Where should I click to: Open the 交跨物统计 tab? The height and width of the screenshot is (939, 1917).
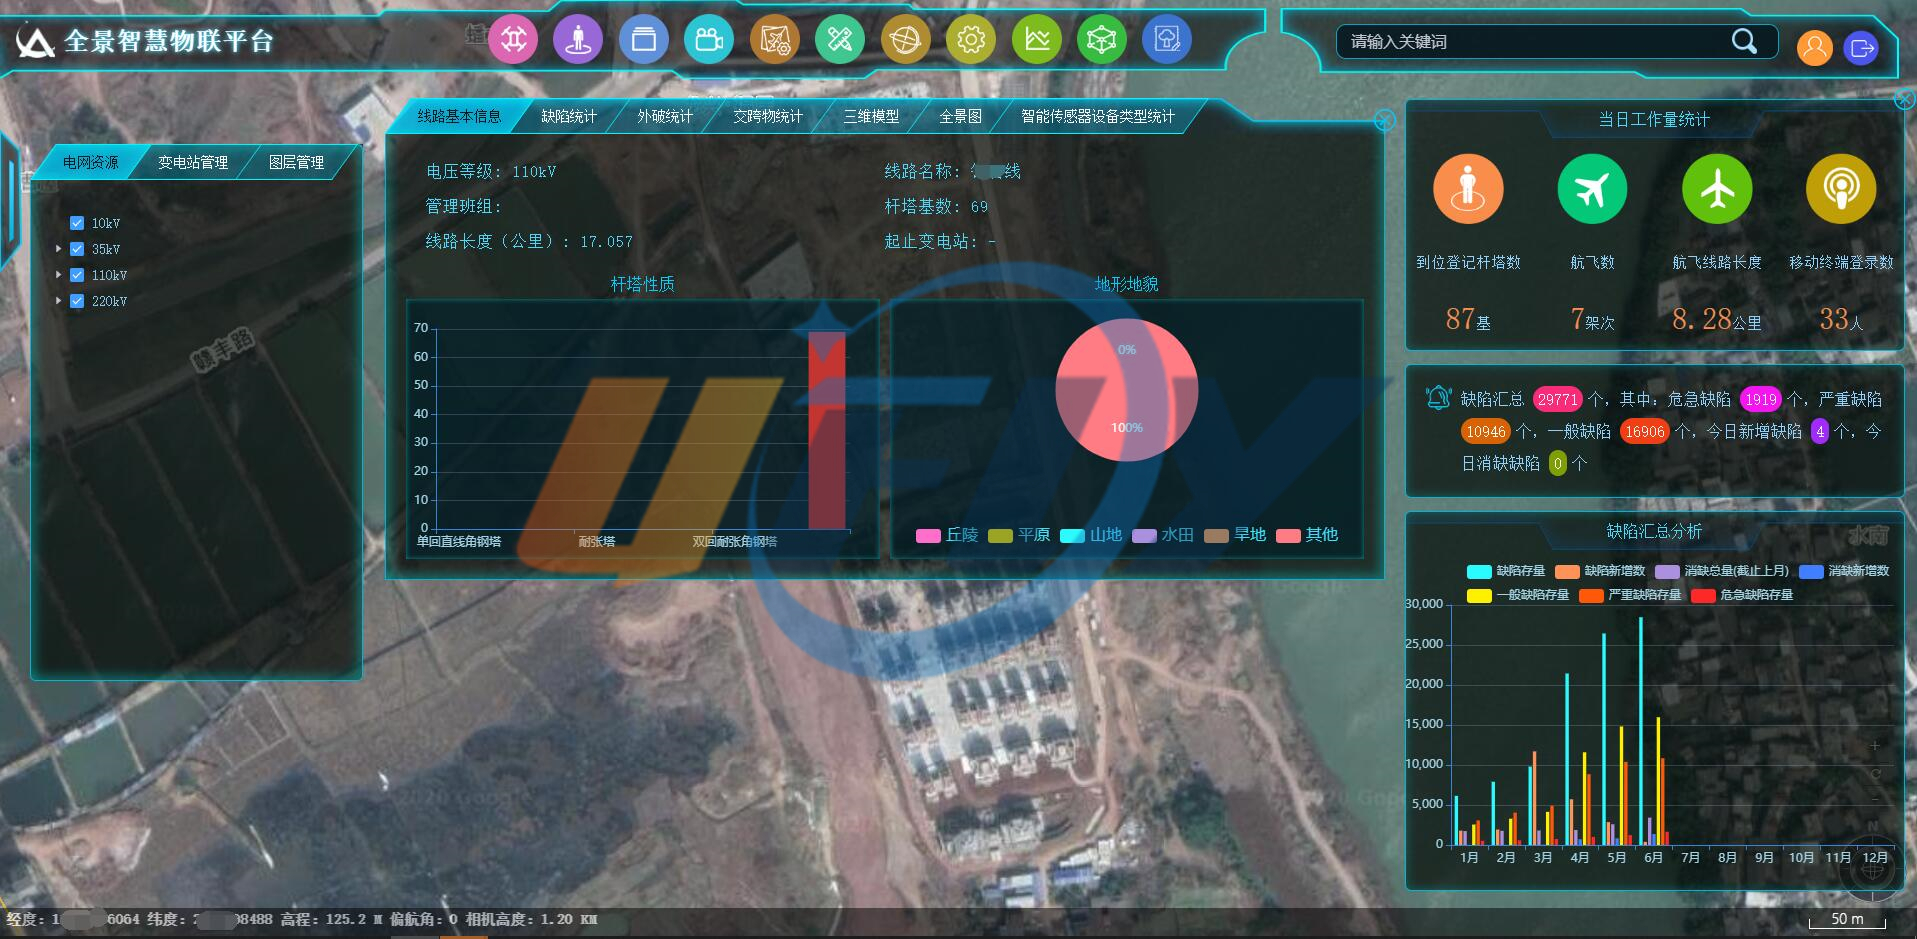[768, 116]
